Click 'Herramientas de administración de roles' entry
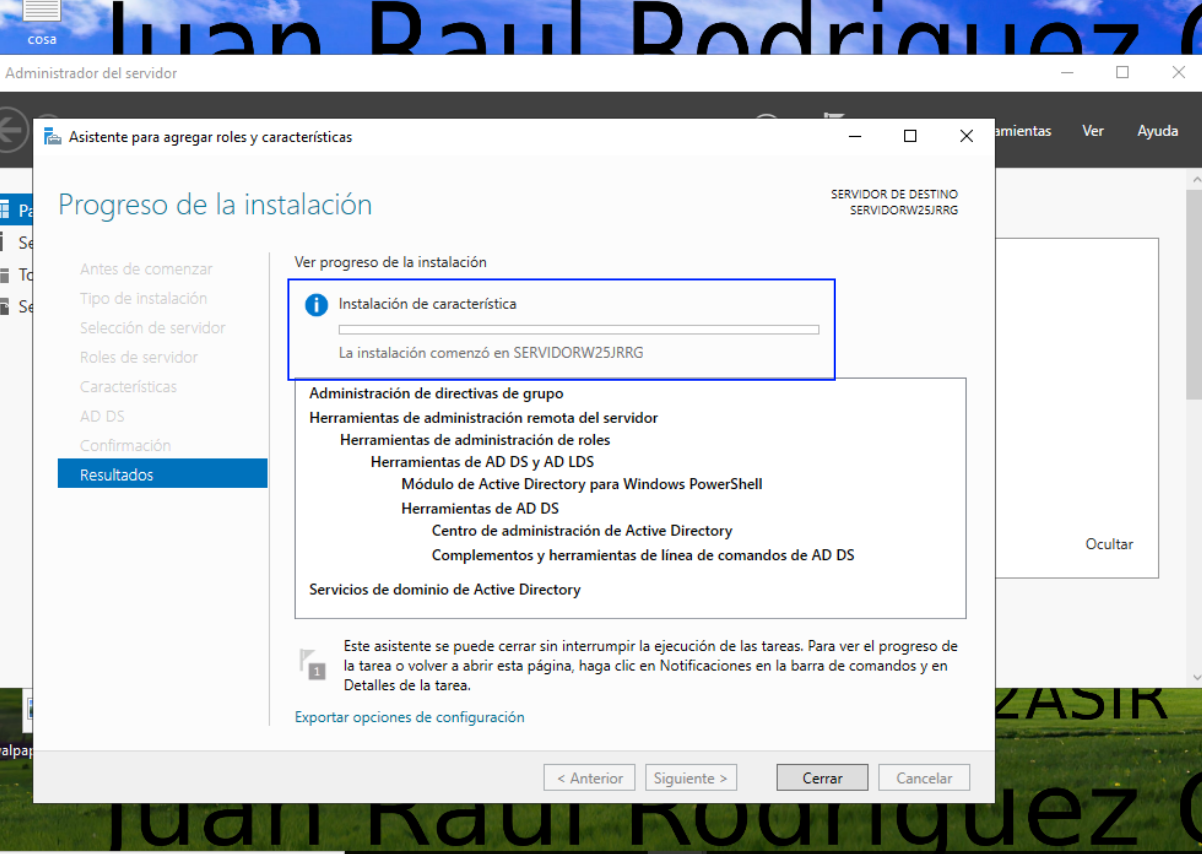Screen dimensions: 1202x854 [475, 440]
